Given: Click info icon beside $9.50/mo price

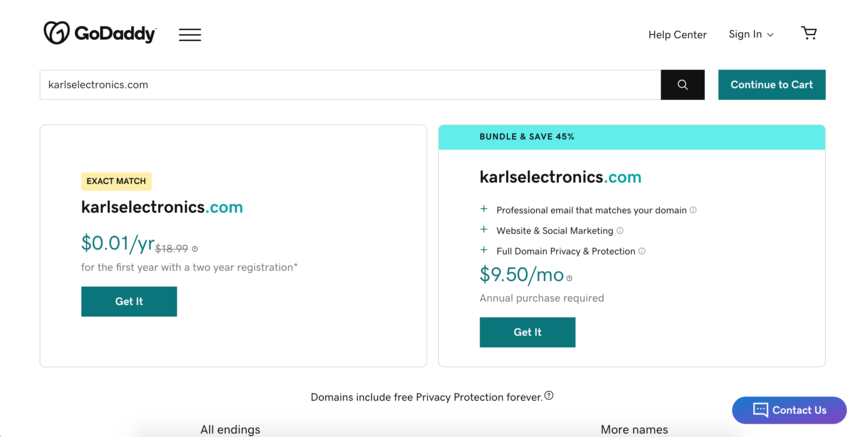Looking at the screenshot, I should pyautogui.click(x=570, y=278).
